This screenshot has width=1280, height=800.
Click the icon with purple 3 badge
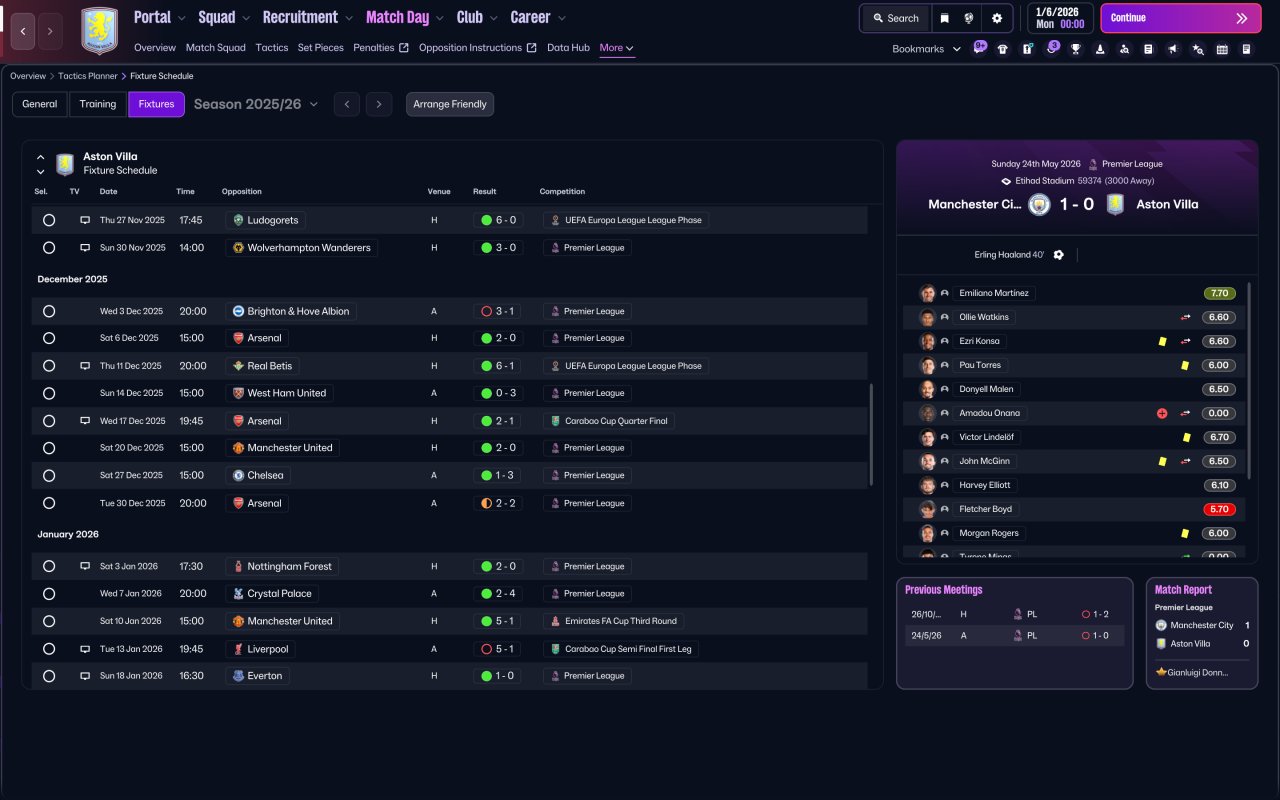pyautogui.click(x=1052, y=48)
